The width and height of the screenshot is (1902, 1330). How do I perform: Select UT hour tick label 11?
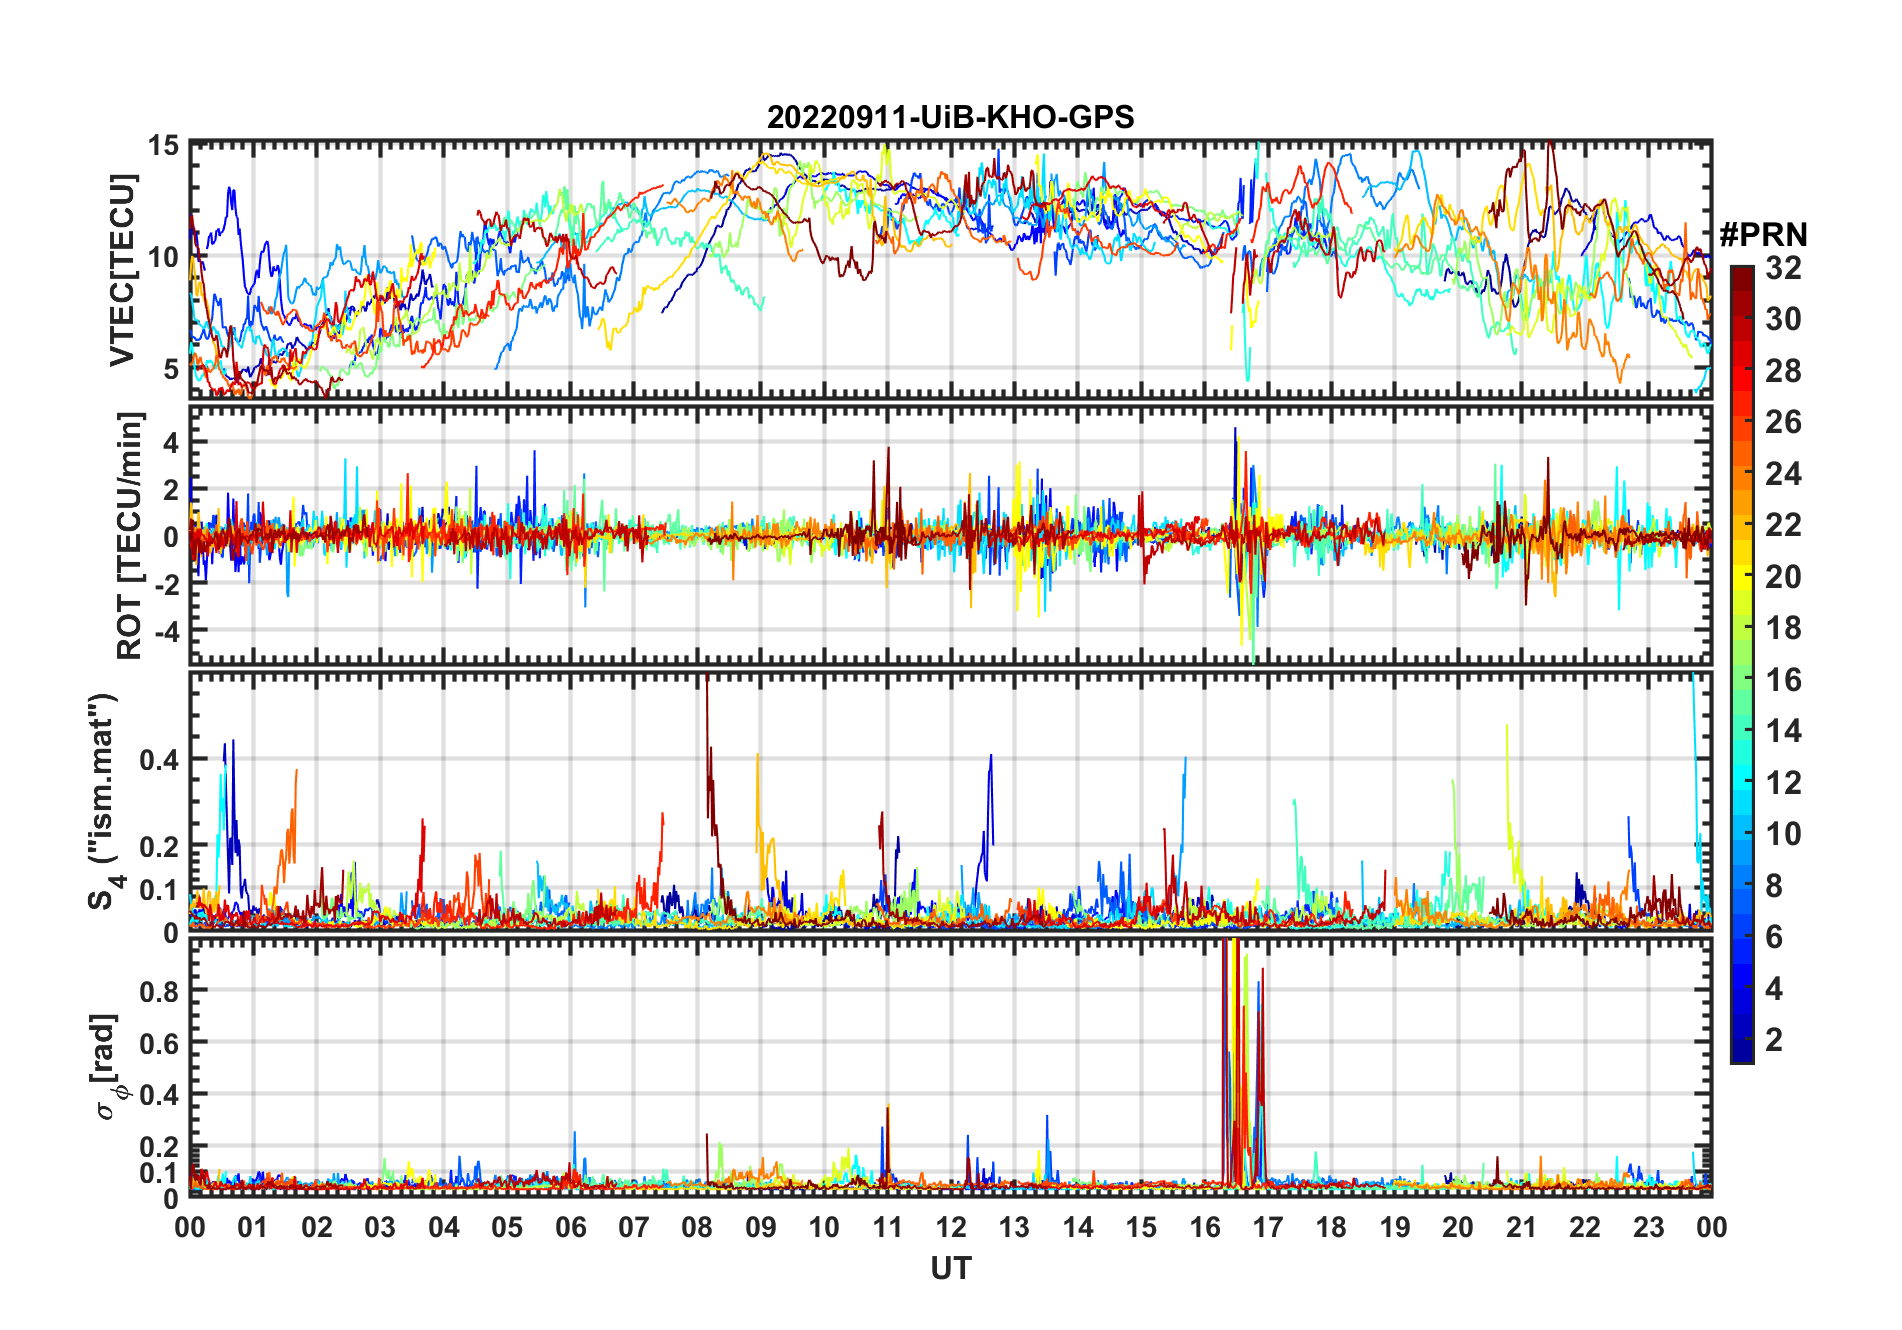tap(888, 1227)
